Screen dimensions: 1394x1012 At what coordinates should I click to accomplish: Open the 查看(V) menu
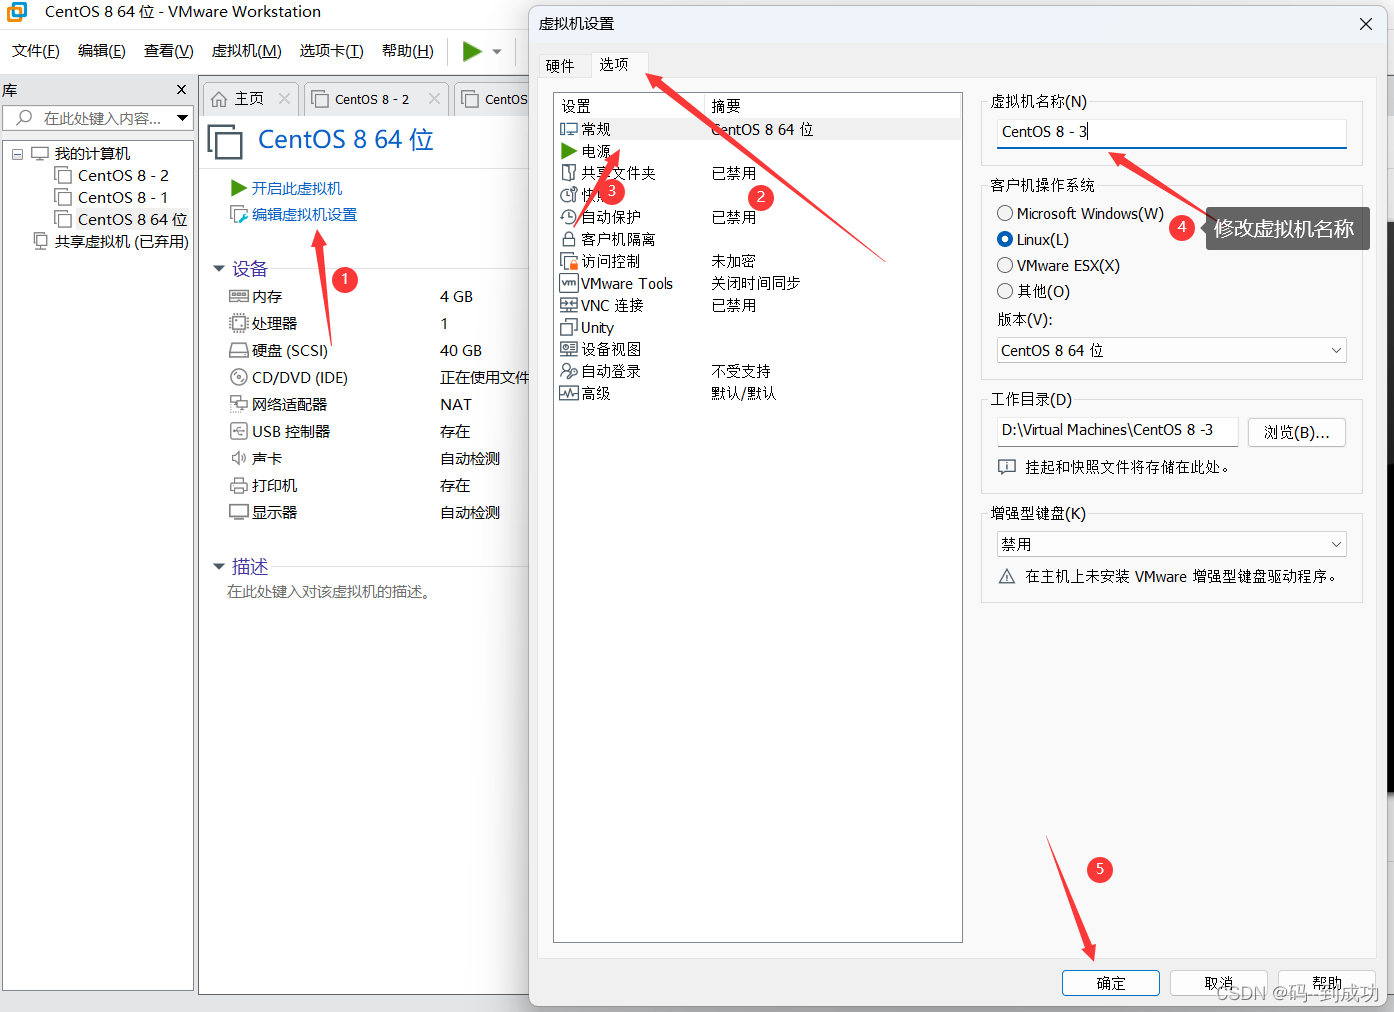coord(169,51)
